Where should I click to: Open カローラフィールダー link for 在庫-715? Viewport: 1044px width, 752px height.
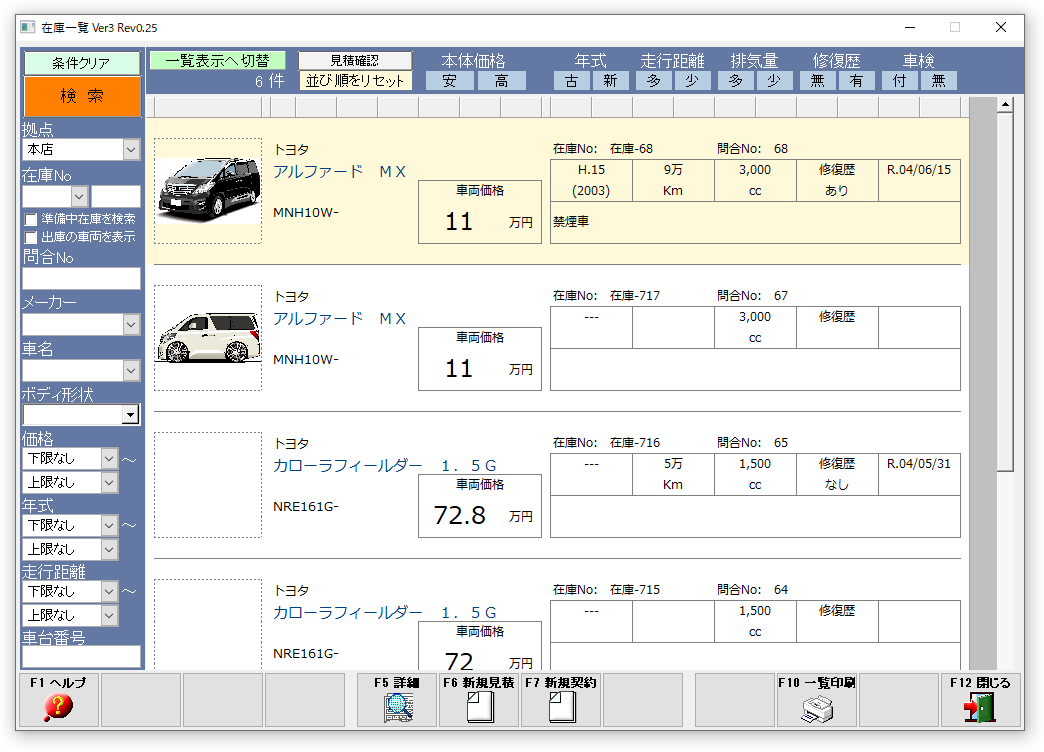click(385, 613)
